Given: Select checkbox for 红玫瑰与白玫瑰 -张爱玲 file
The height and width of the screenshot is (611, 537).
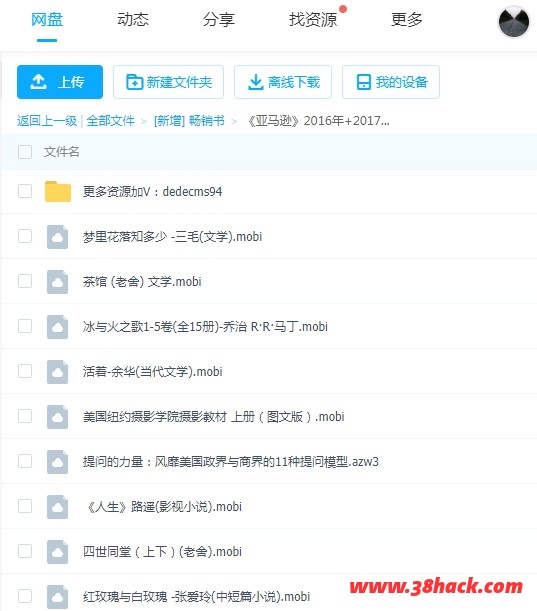Looking at the screenshot, I should click(25, 596).
